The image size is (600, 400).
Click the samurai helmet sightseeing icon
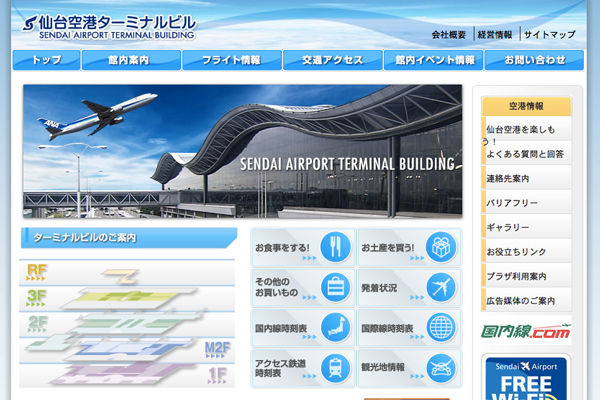click(441, 368)
